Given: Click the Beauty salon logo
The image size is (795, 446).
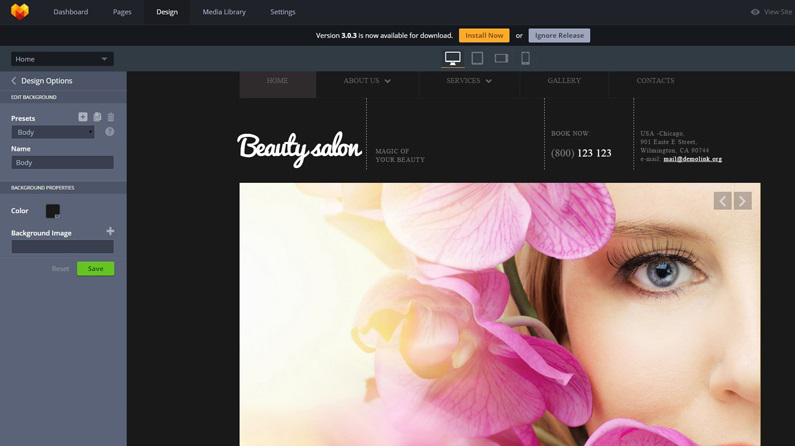Looking at the screenshot, I should pos(299,148).
